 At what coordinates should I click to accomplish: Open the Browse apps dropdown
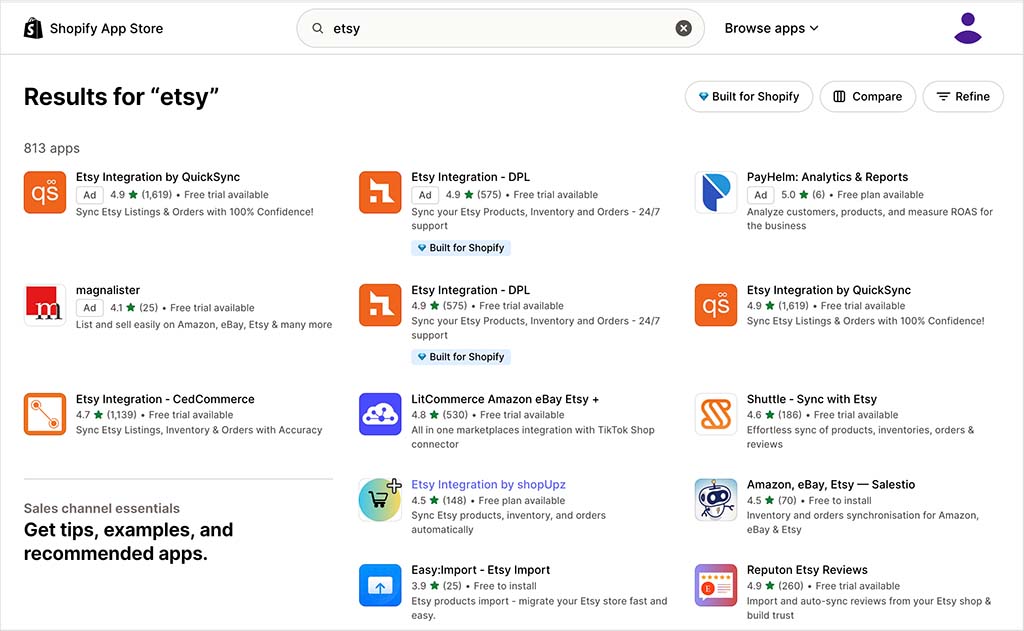pyautogui.click(x=771, y=28)
